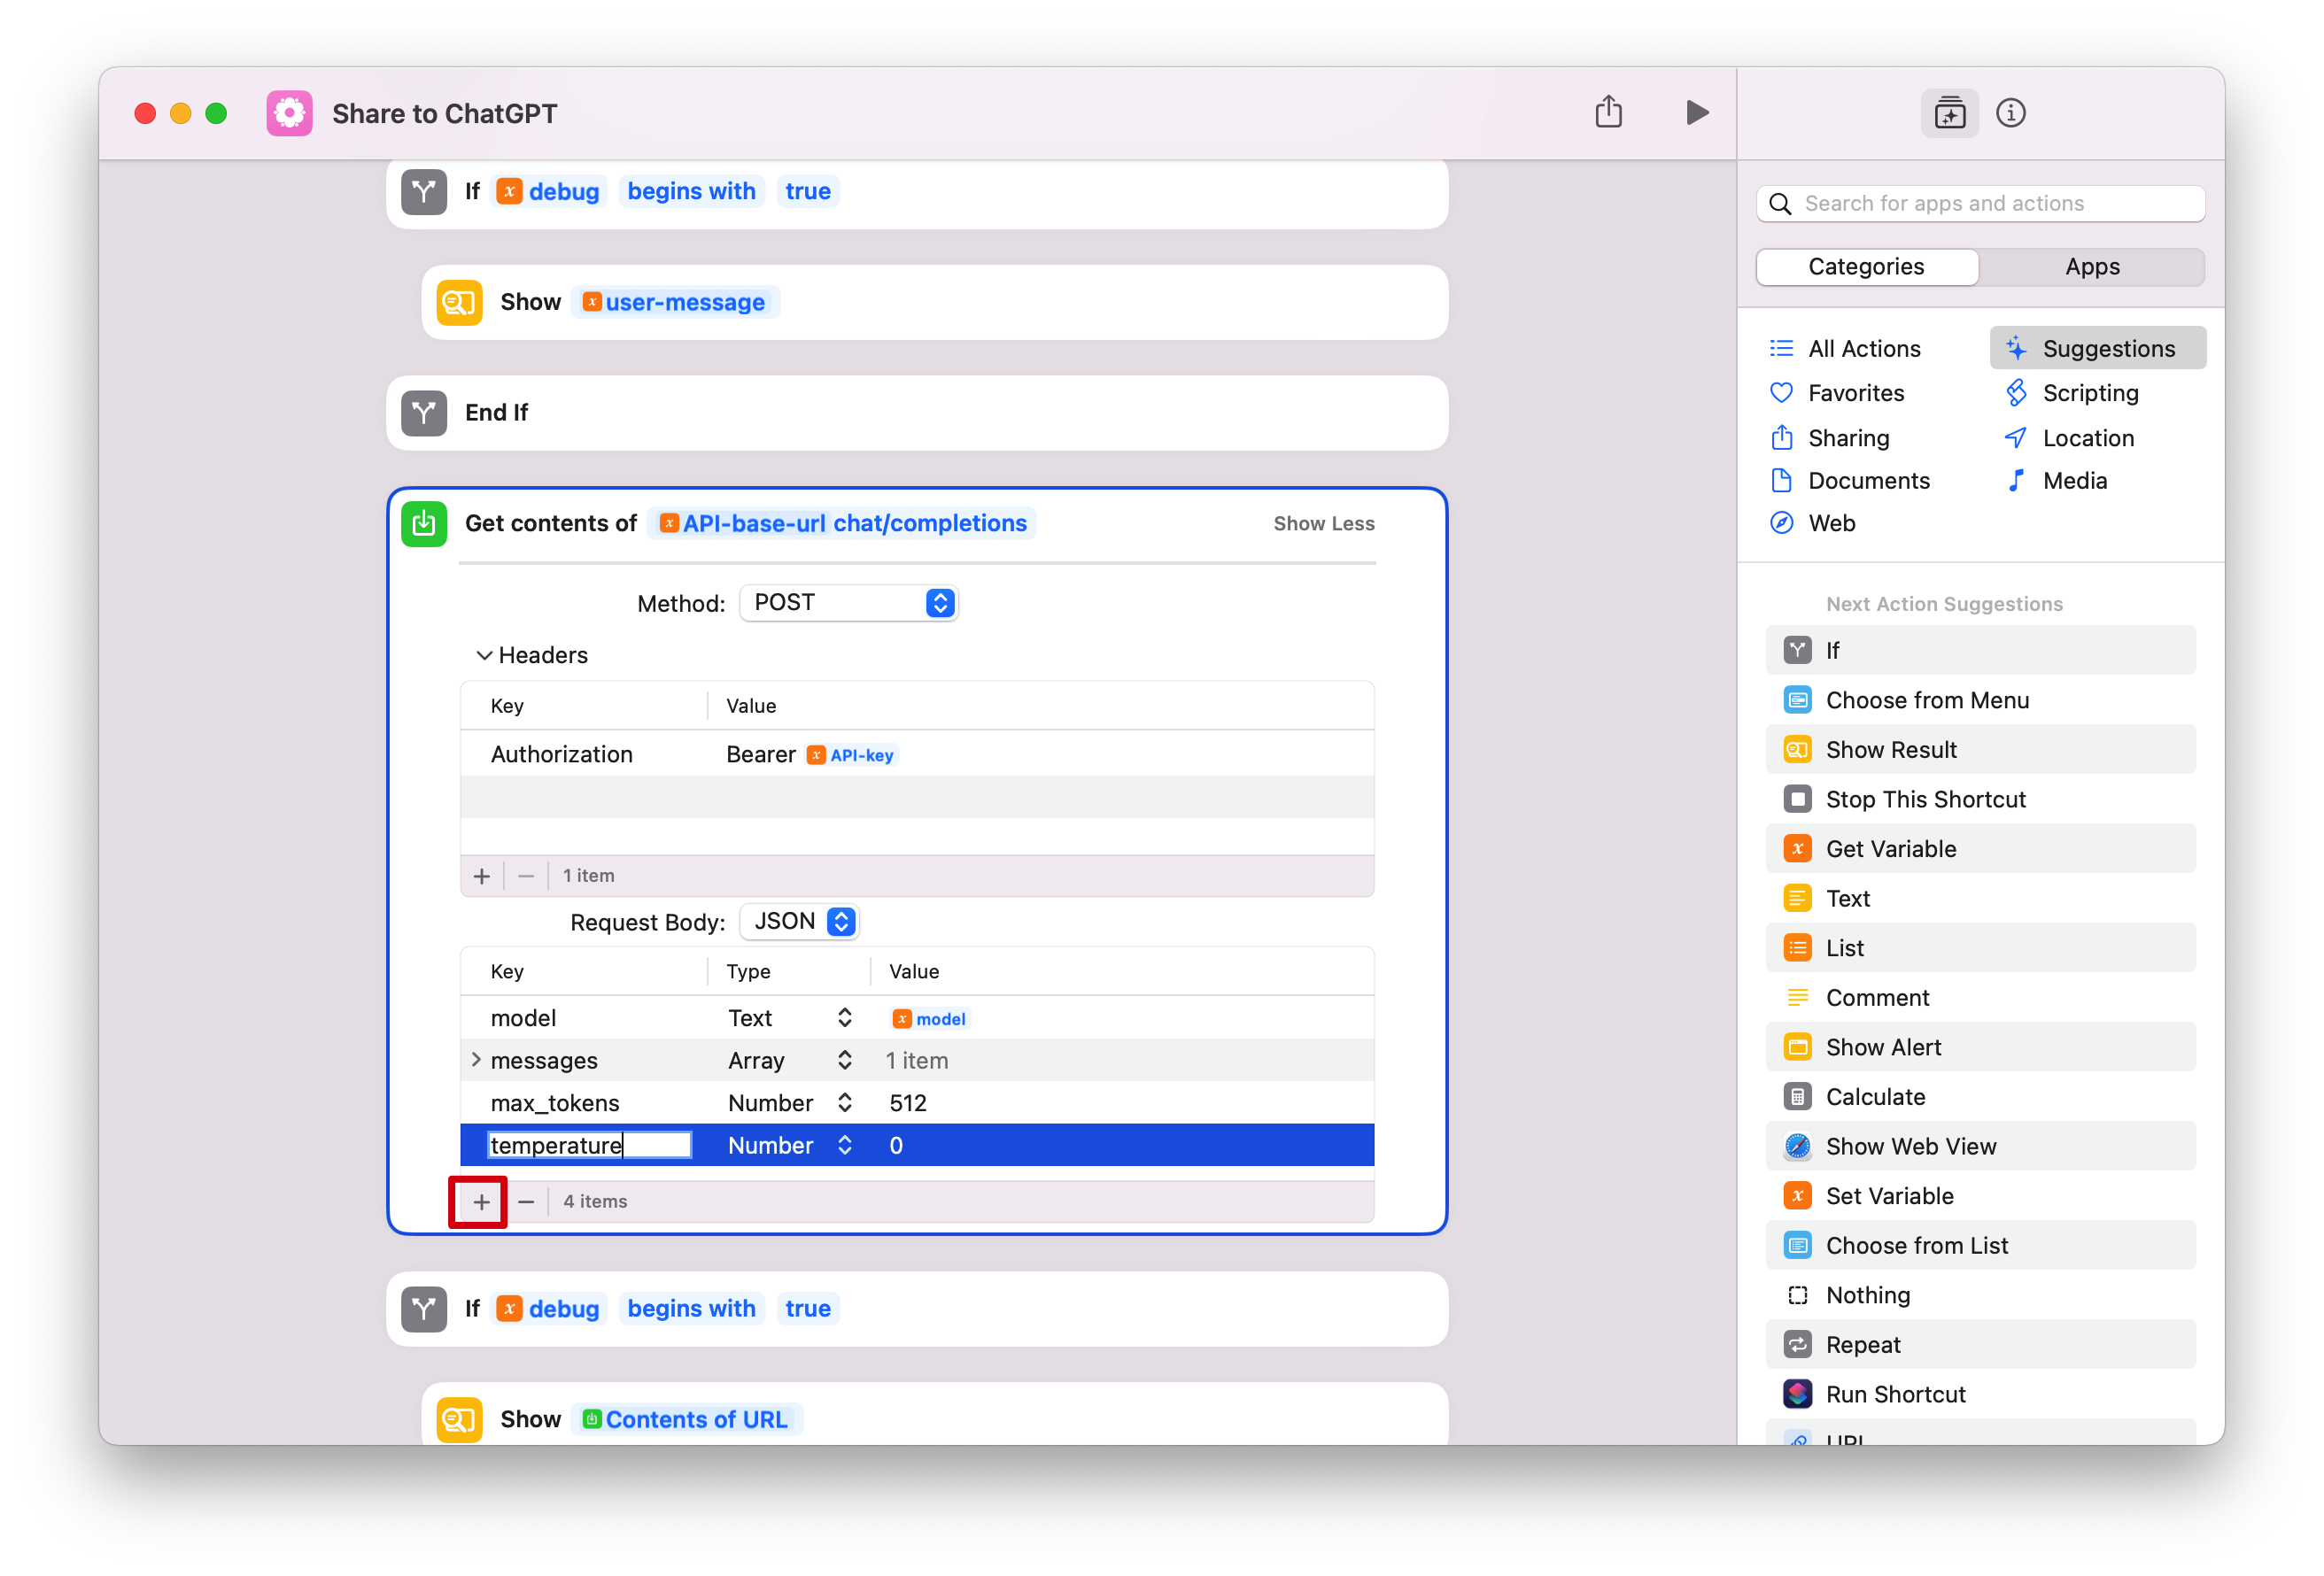Screen dimensions: 2324x1576
Task: Collapse the Headers section
Action: (485, 655)
